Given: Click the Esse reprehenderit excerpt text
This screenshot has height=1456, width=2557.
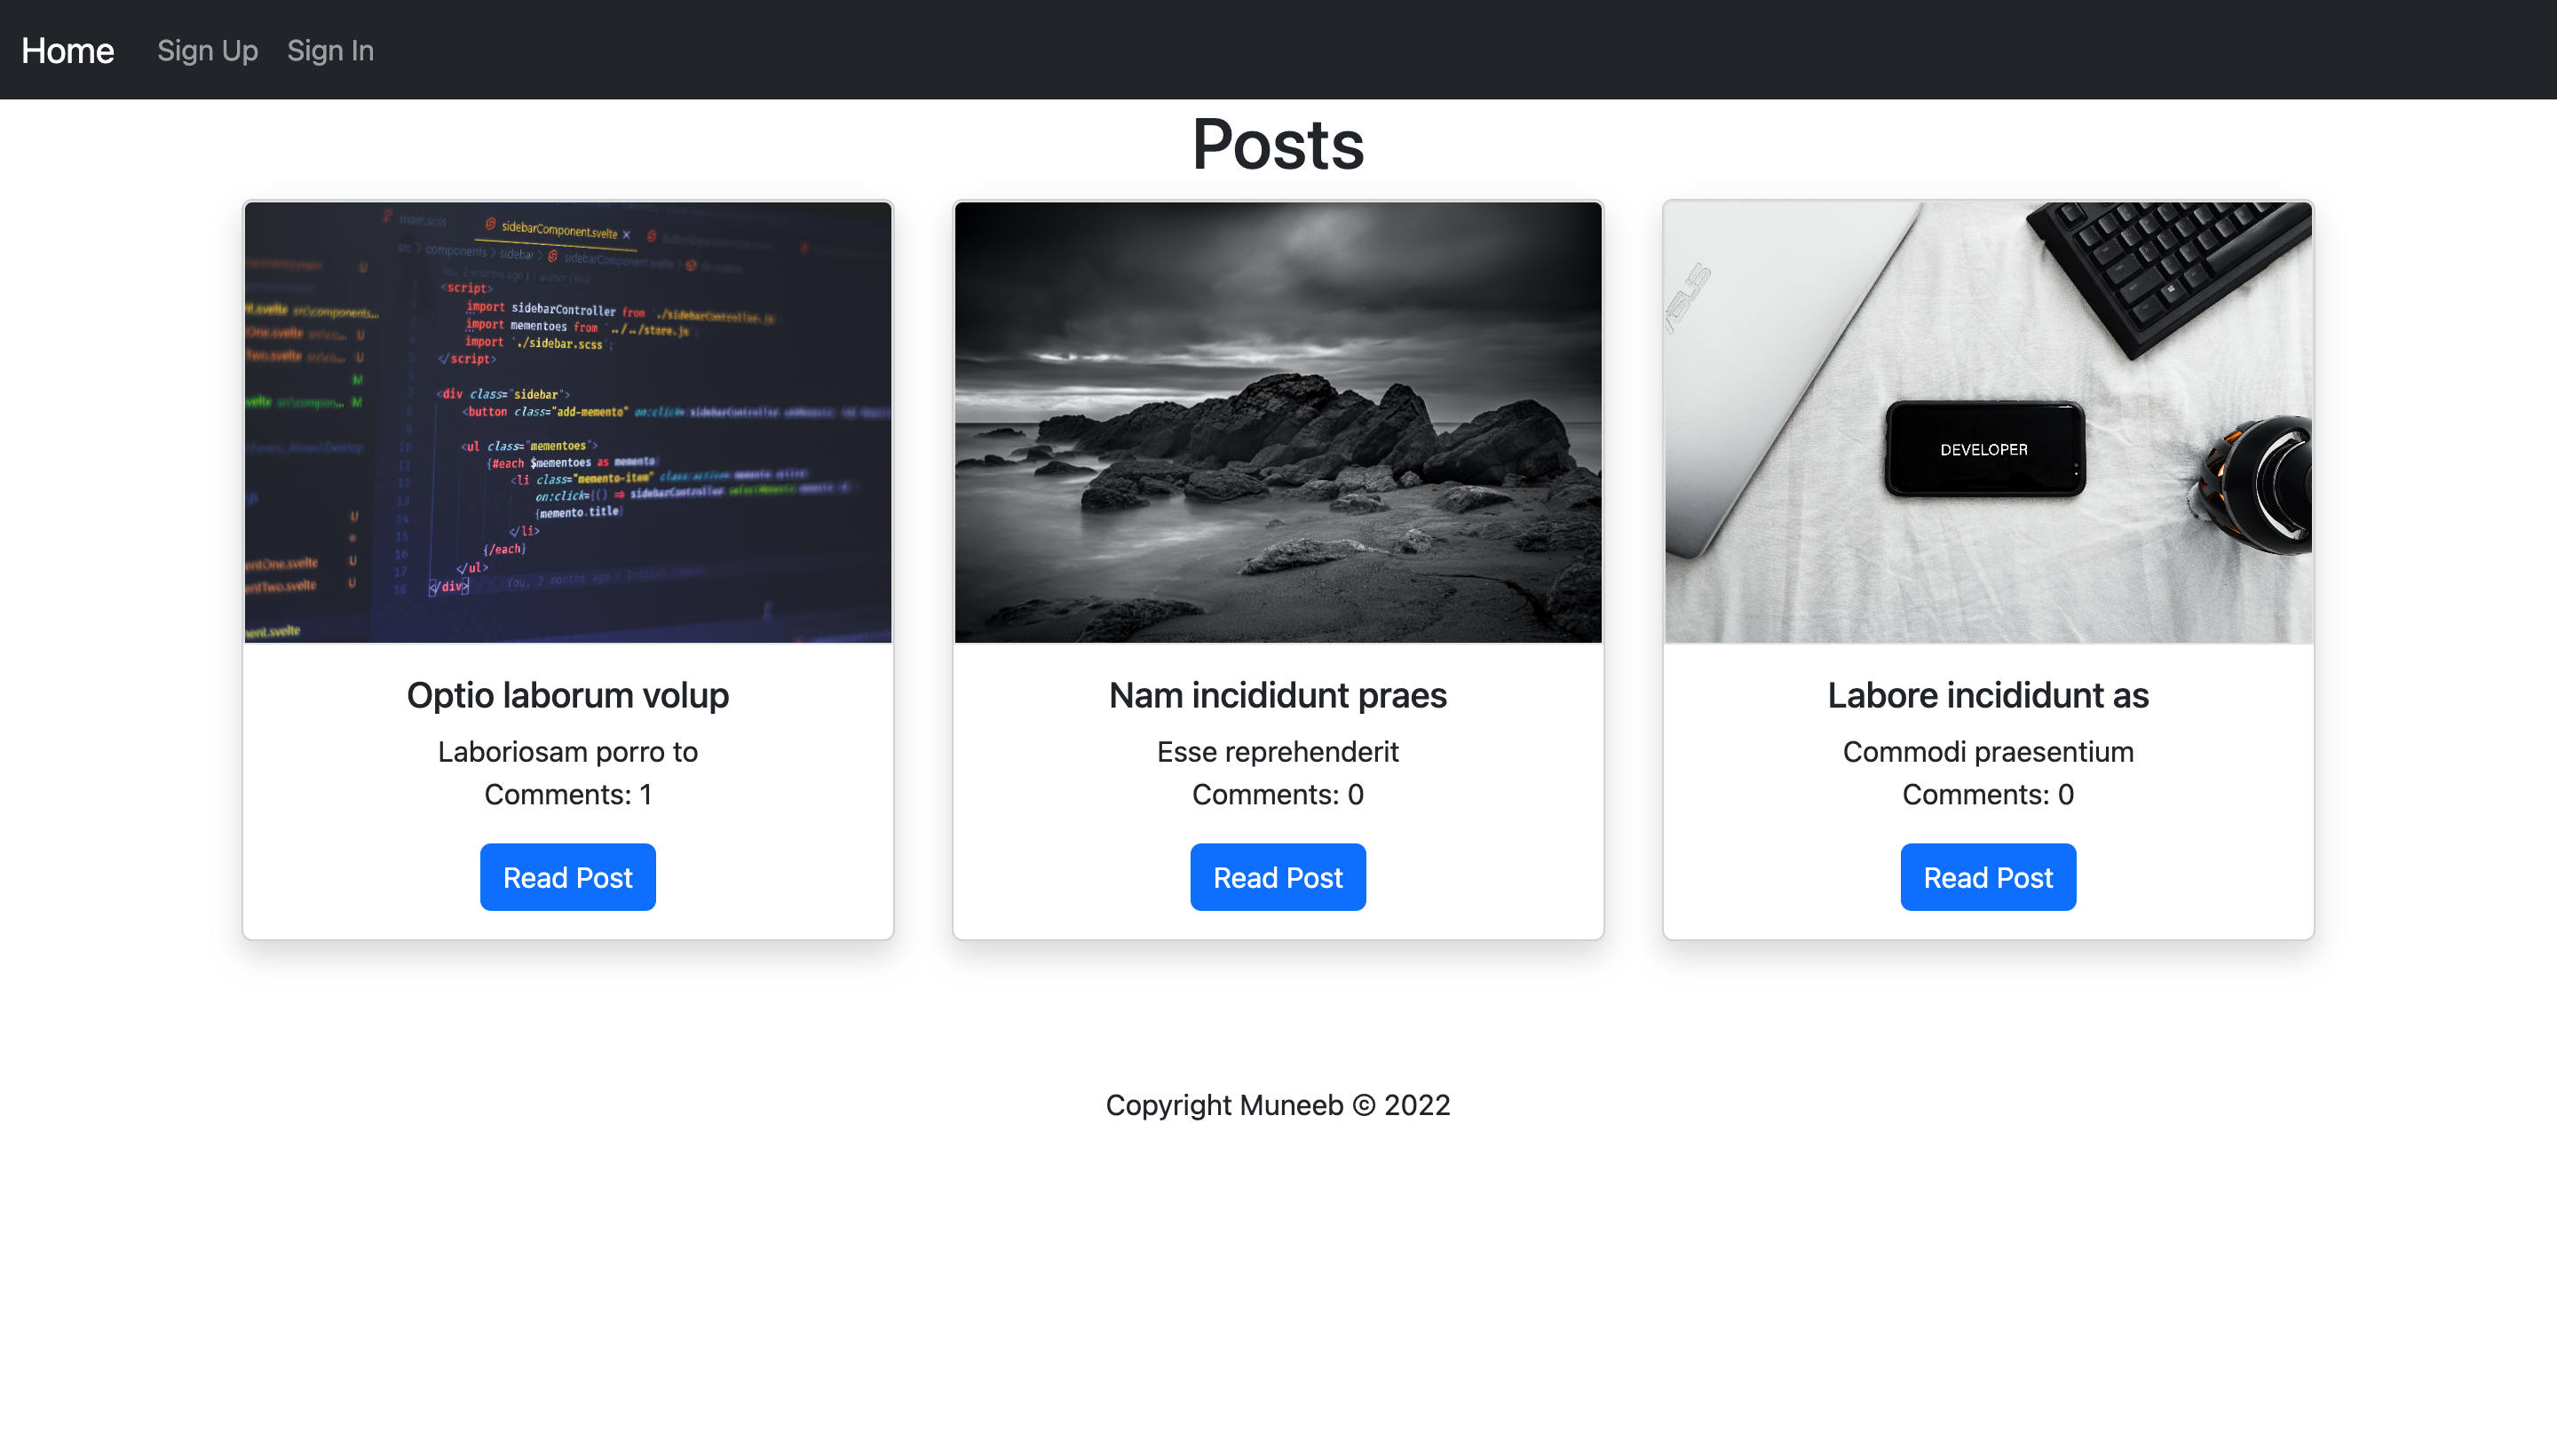Looking at the screenshot, I should tap(1277, 751).
